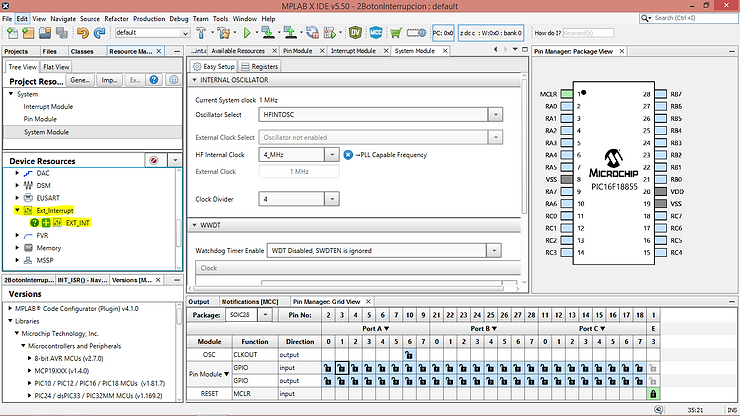Click the shopping cart icon

[x=395, y=33]
